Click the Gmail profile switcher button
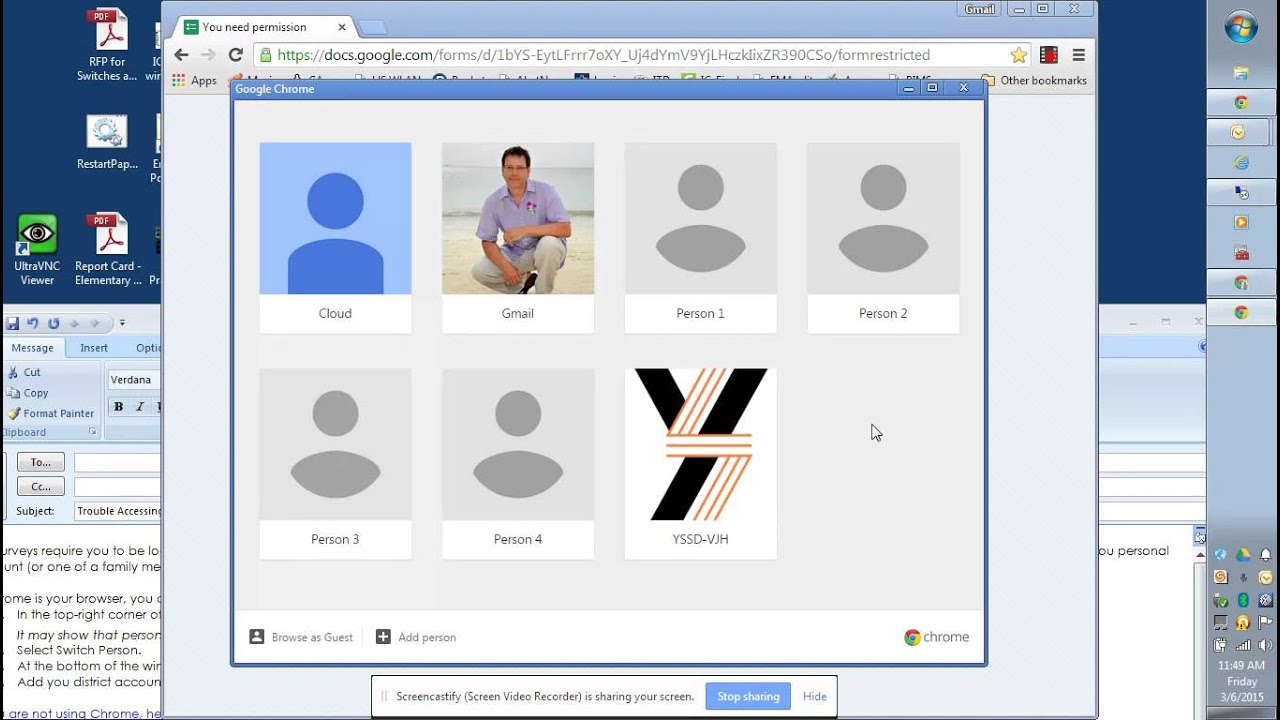Image resolution: width=1280 pixels, height=720 pixels. click(979, 9)
